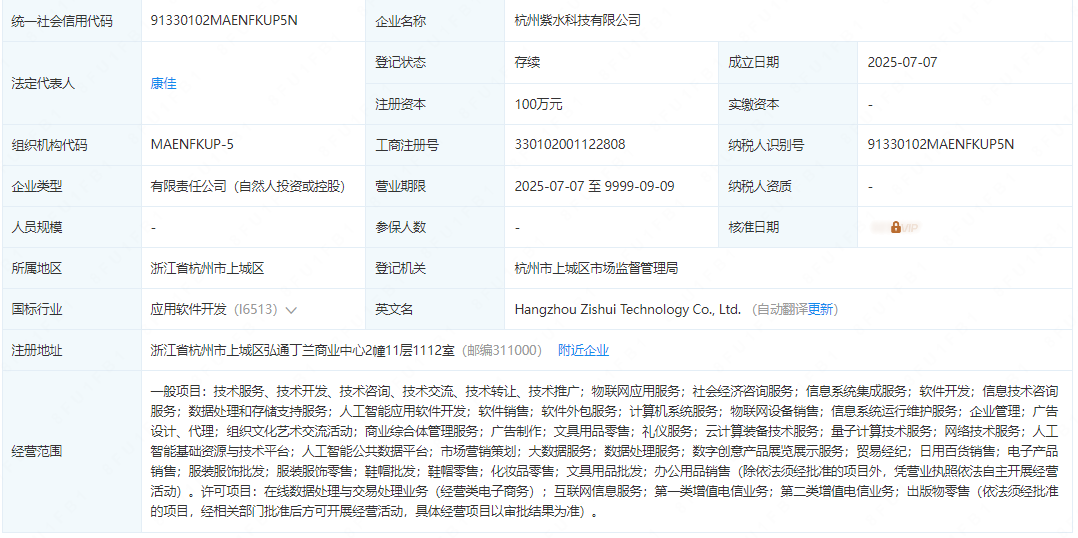Select the English name Hangzhou Zishui Technology text

[627, 310]
